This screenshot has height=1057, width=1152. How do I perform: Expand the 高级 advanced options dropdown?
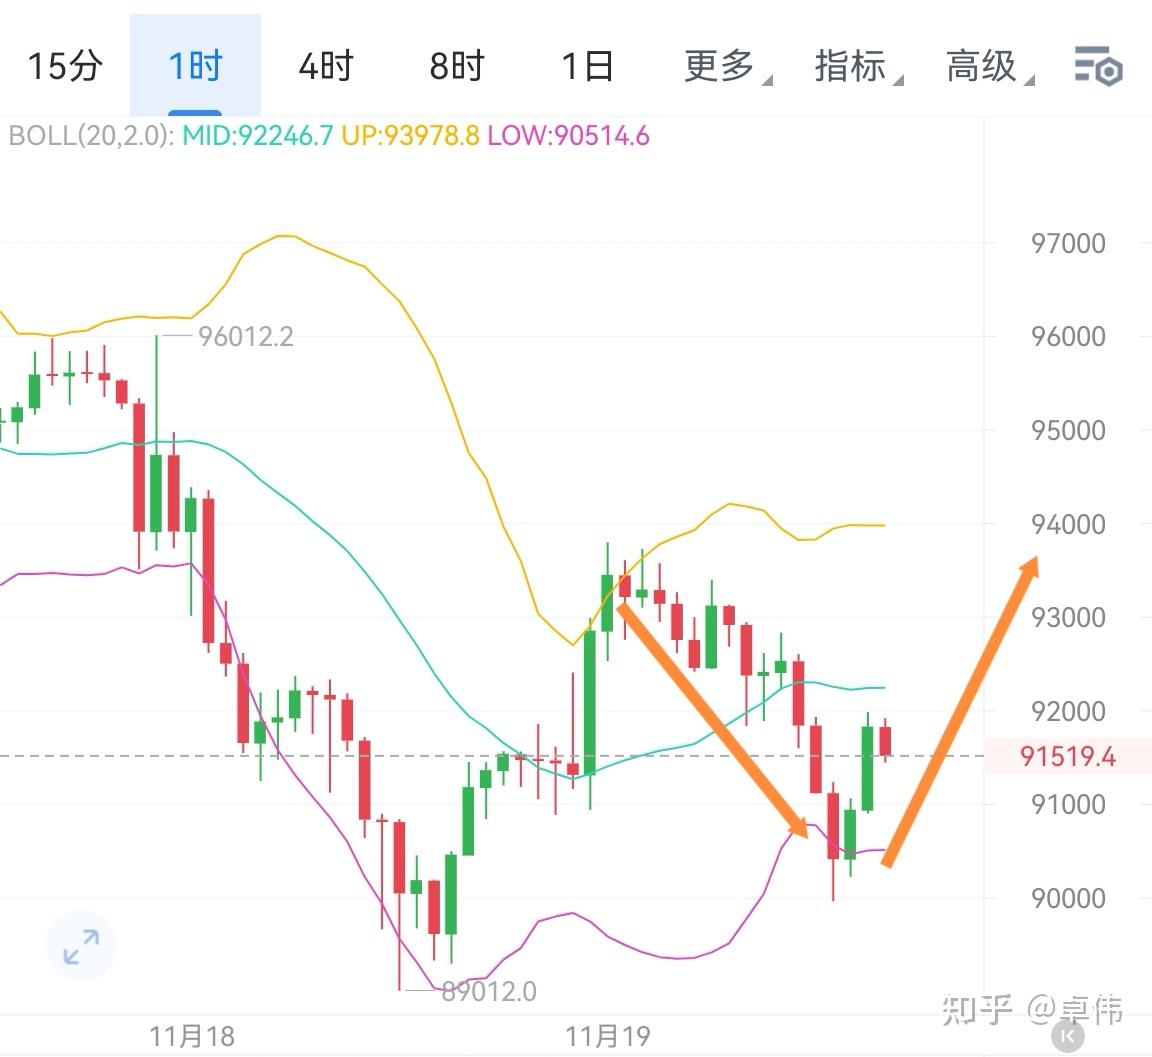tap(981, 67)
